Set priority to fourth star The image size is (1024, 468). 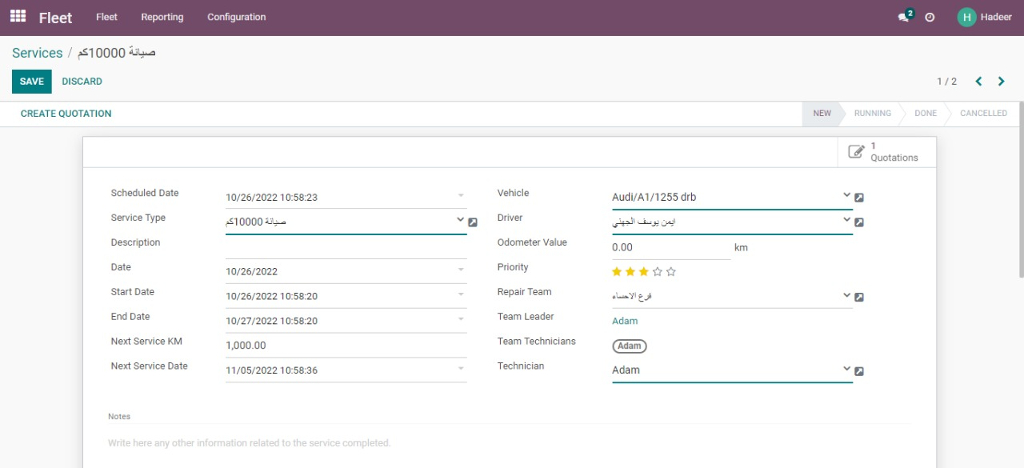657,271
